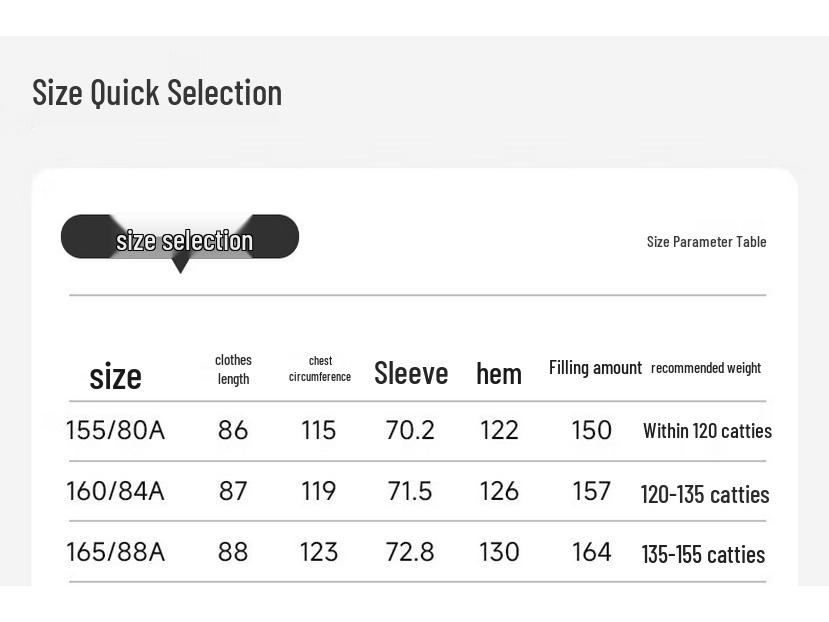Viewport: 829px width, 622px height.
Task: Click the 120-135 catties weight cell
Action: tap(705, 494)
